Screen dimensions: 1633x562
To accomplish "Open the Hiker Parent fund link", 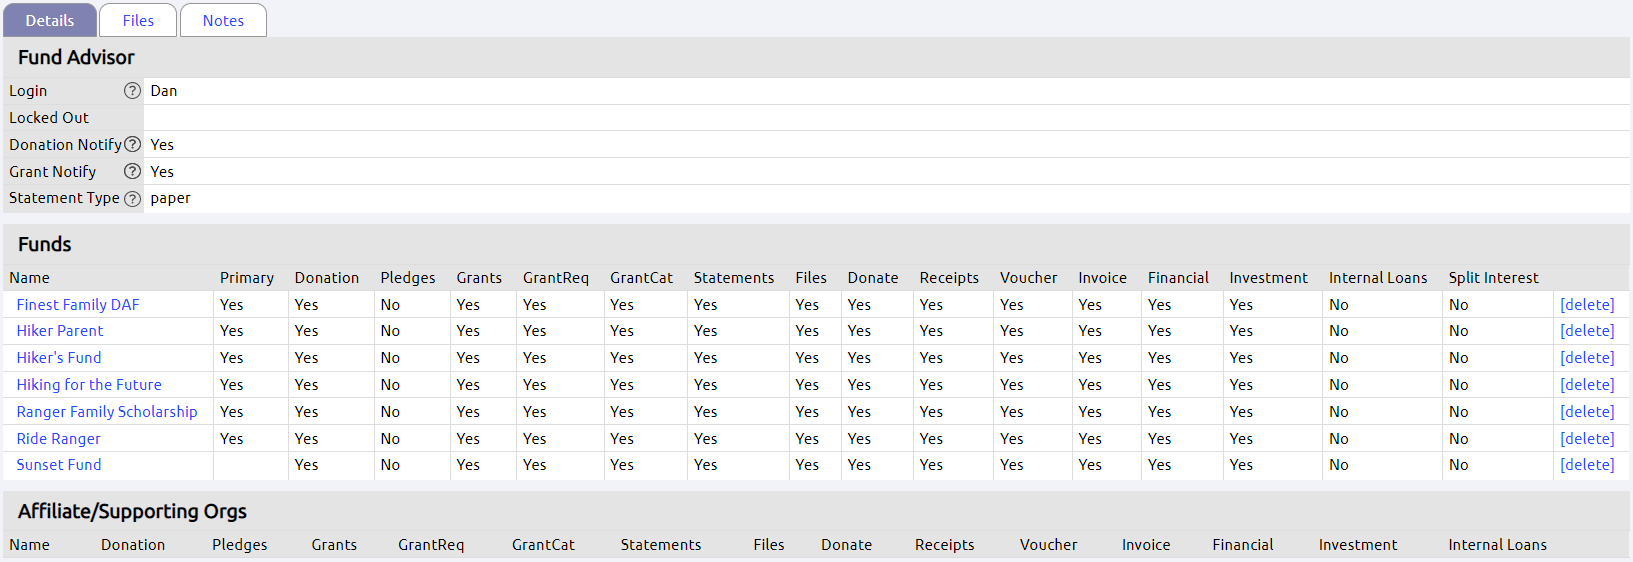I will [x=60, y=331].
